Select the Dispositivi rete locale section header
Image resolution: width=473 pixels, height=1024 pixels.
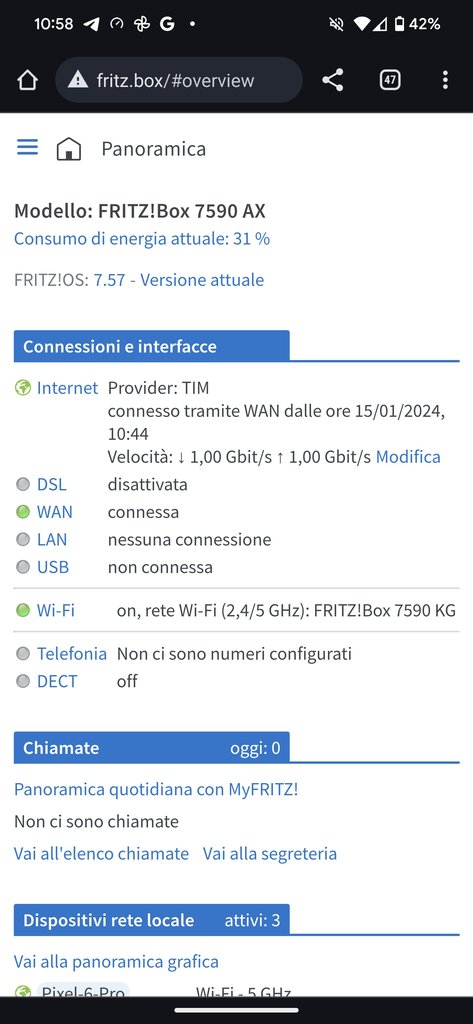[x=152, y=920]
